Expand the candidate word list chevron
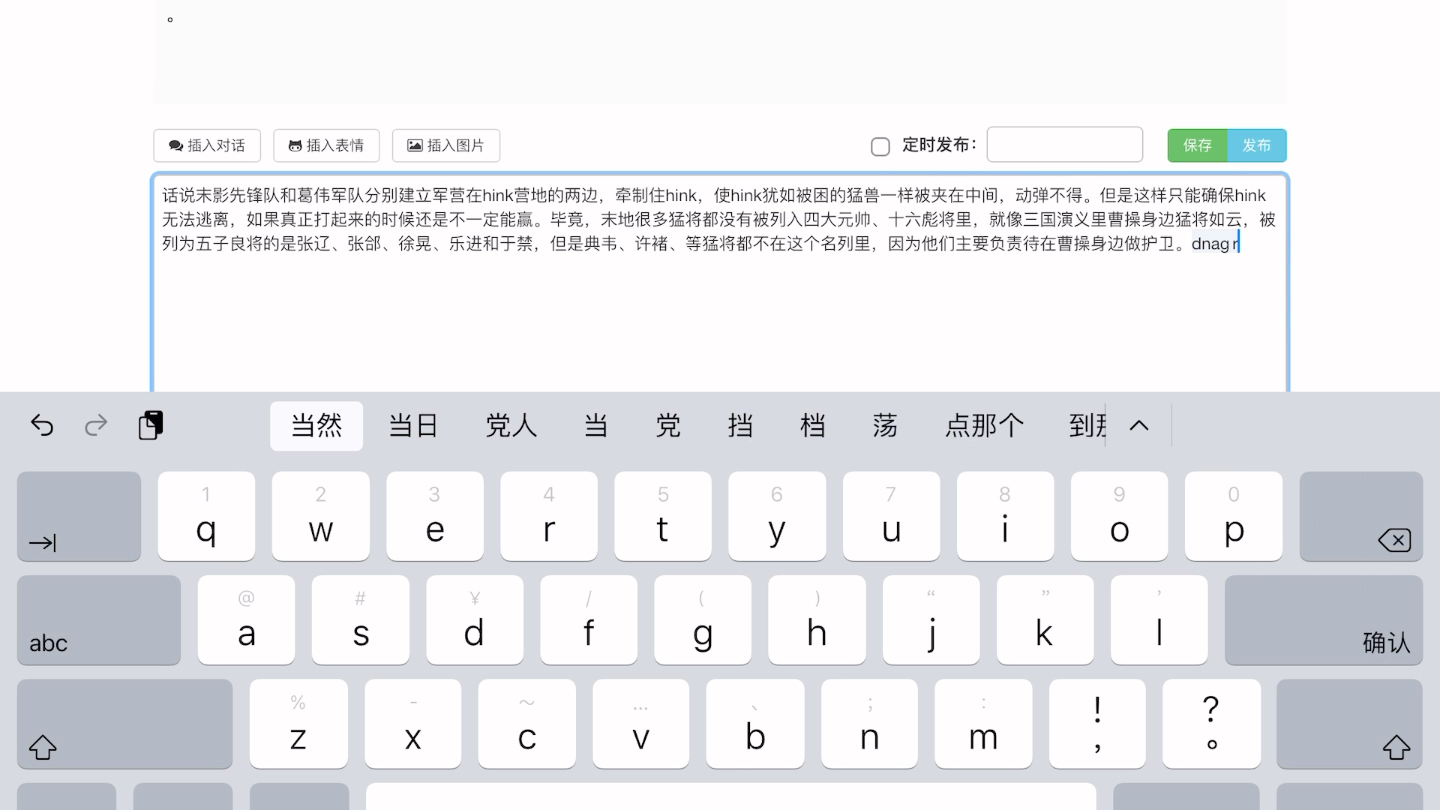The image size is (1440, 810). click(x=1139, y=426)
